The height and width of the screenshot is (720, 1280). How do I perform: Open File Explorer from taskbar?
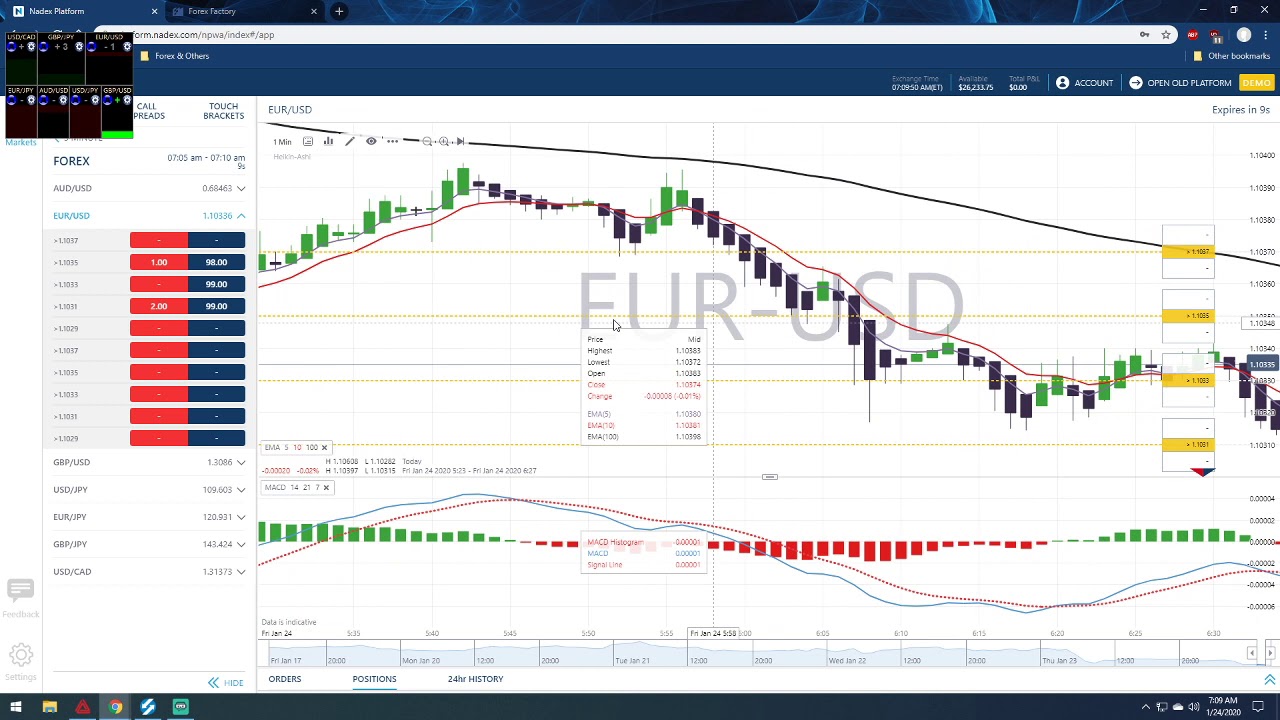[x=49, y=707]
